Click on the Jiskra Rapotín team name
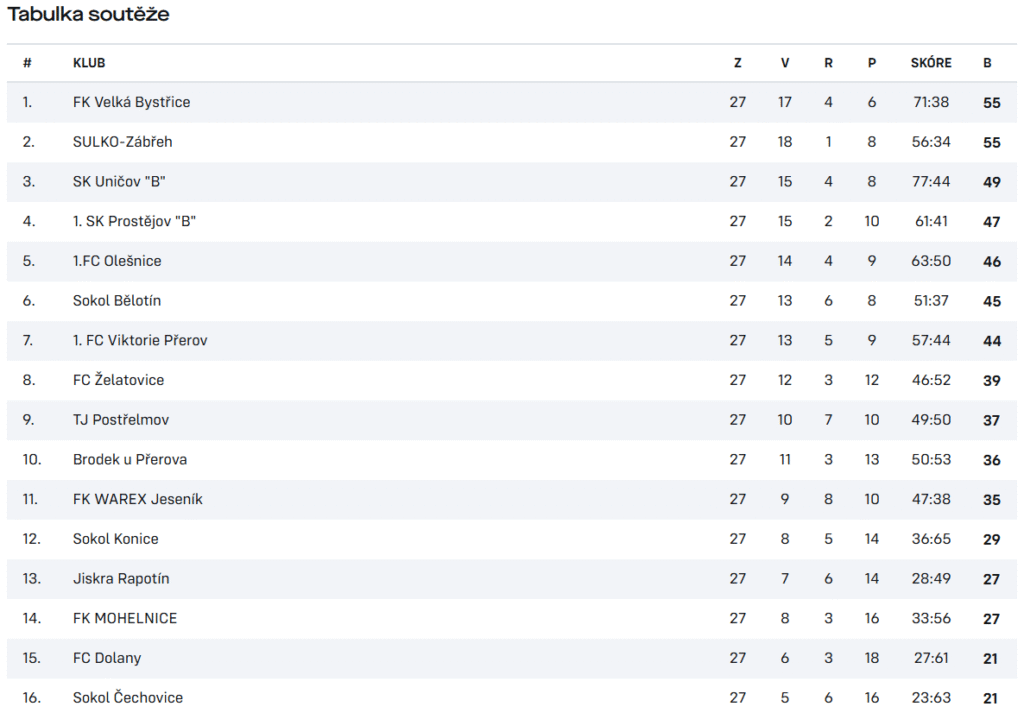The width and height of the screenshot is (1024, 713). point(121,578)
